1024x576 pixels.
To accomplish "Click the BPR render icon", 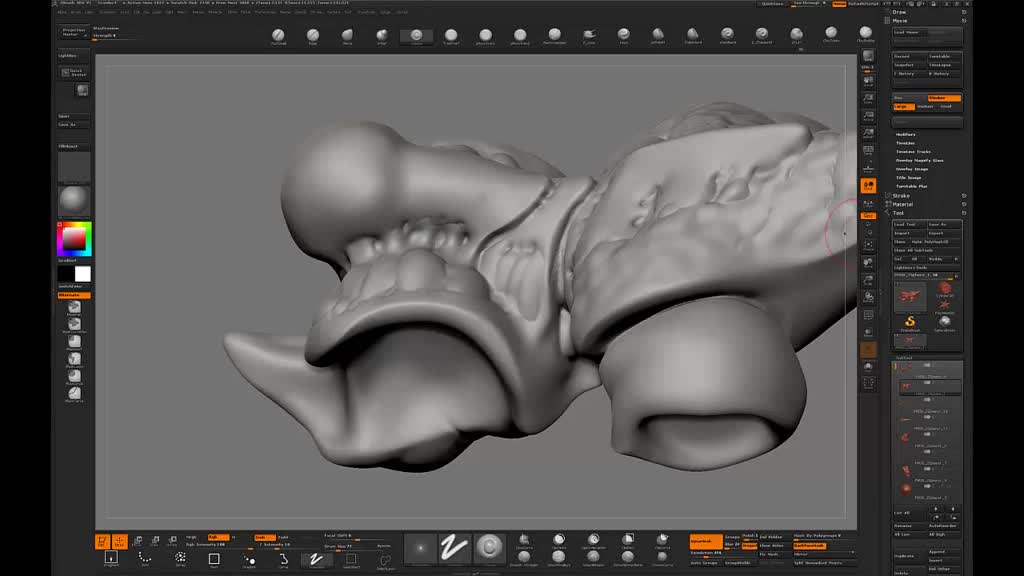I will tap(868, 57).
